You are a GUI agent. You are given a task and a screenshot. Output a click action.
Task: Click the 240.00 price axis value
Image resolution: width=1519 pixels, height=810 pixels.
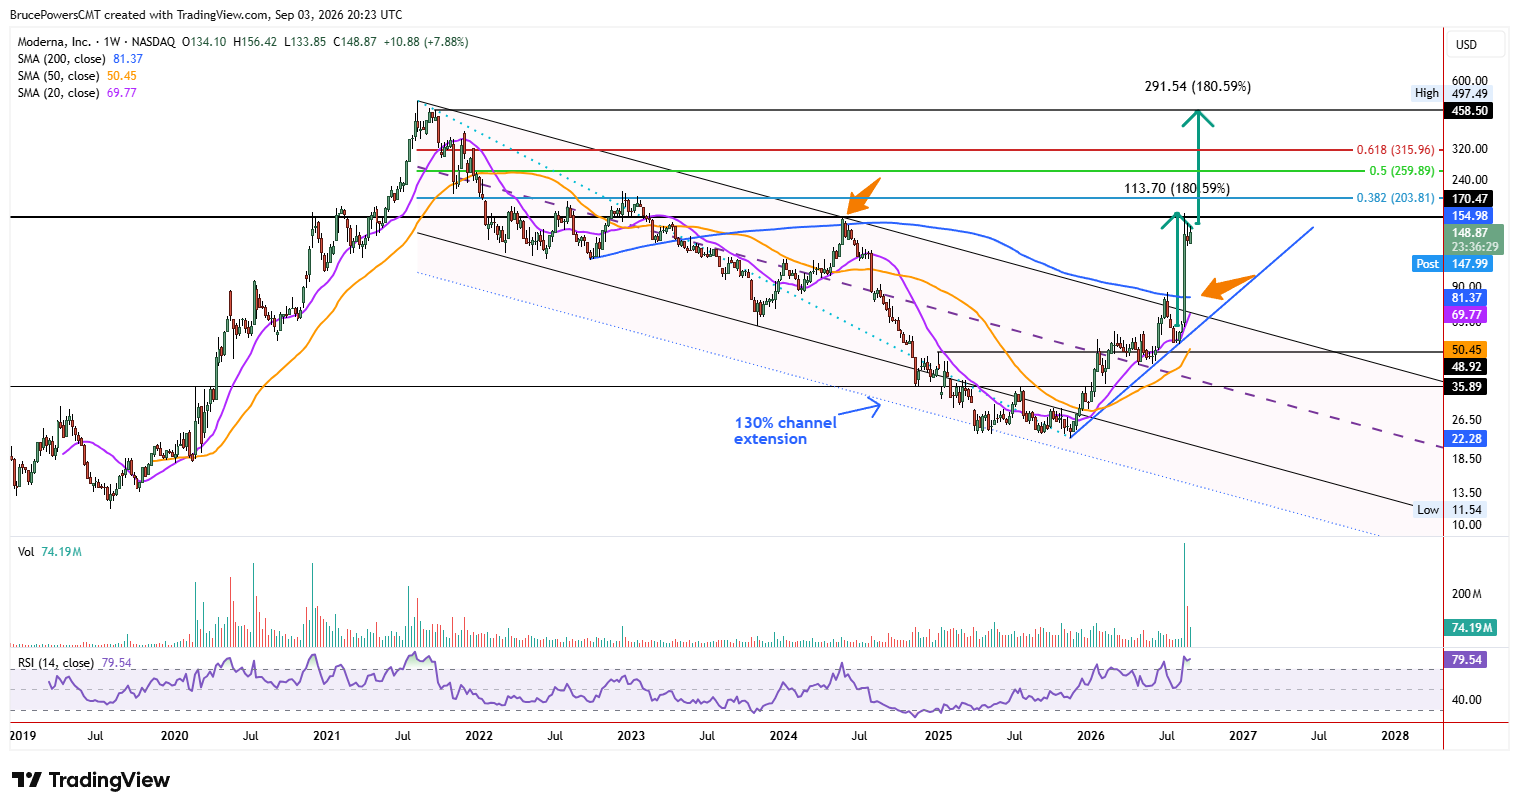click(1470, 180)
